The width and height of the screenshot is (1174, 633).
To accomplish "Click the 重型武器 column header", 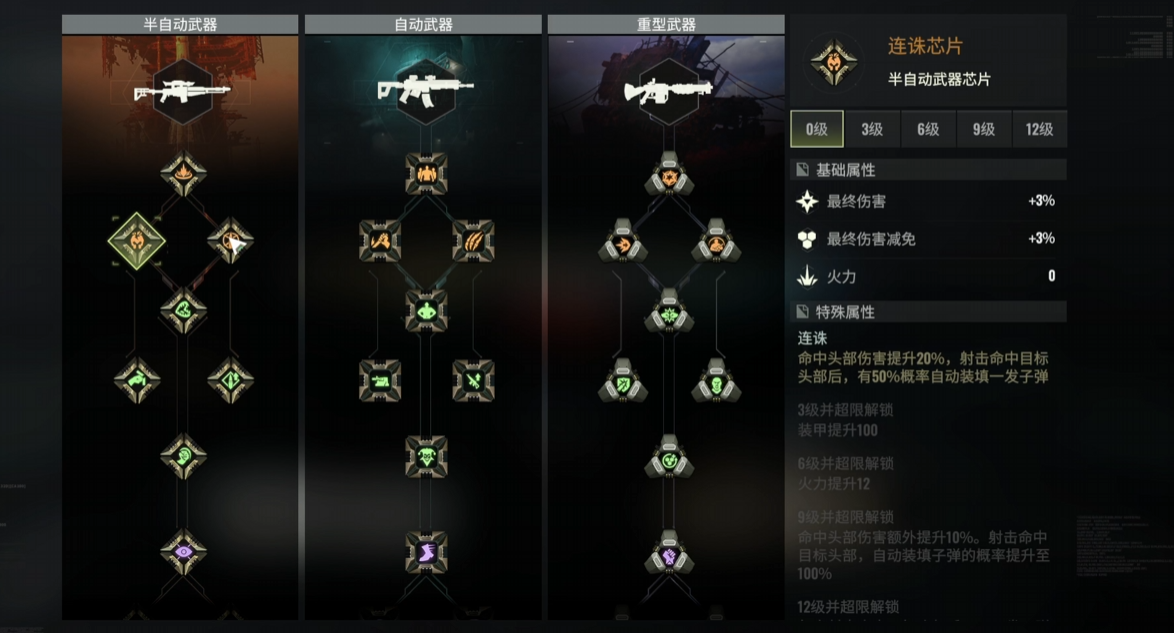I will point(666,24).
